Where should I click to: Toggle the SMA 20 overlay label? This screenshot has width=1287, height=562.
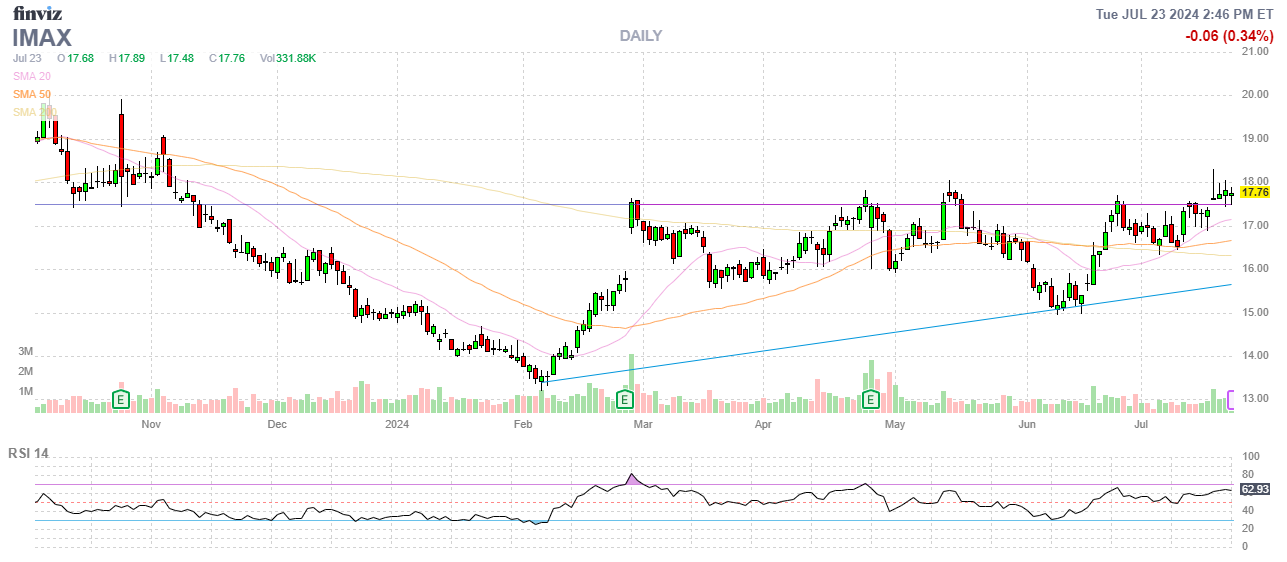click(x=31, y=76)
